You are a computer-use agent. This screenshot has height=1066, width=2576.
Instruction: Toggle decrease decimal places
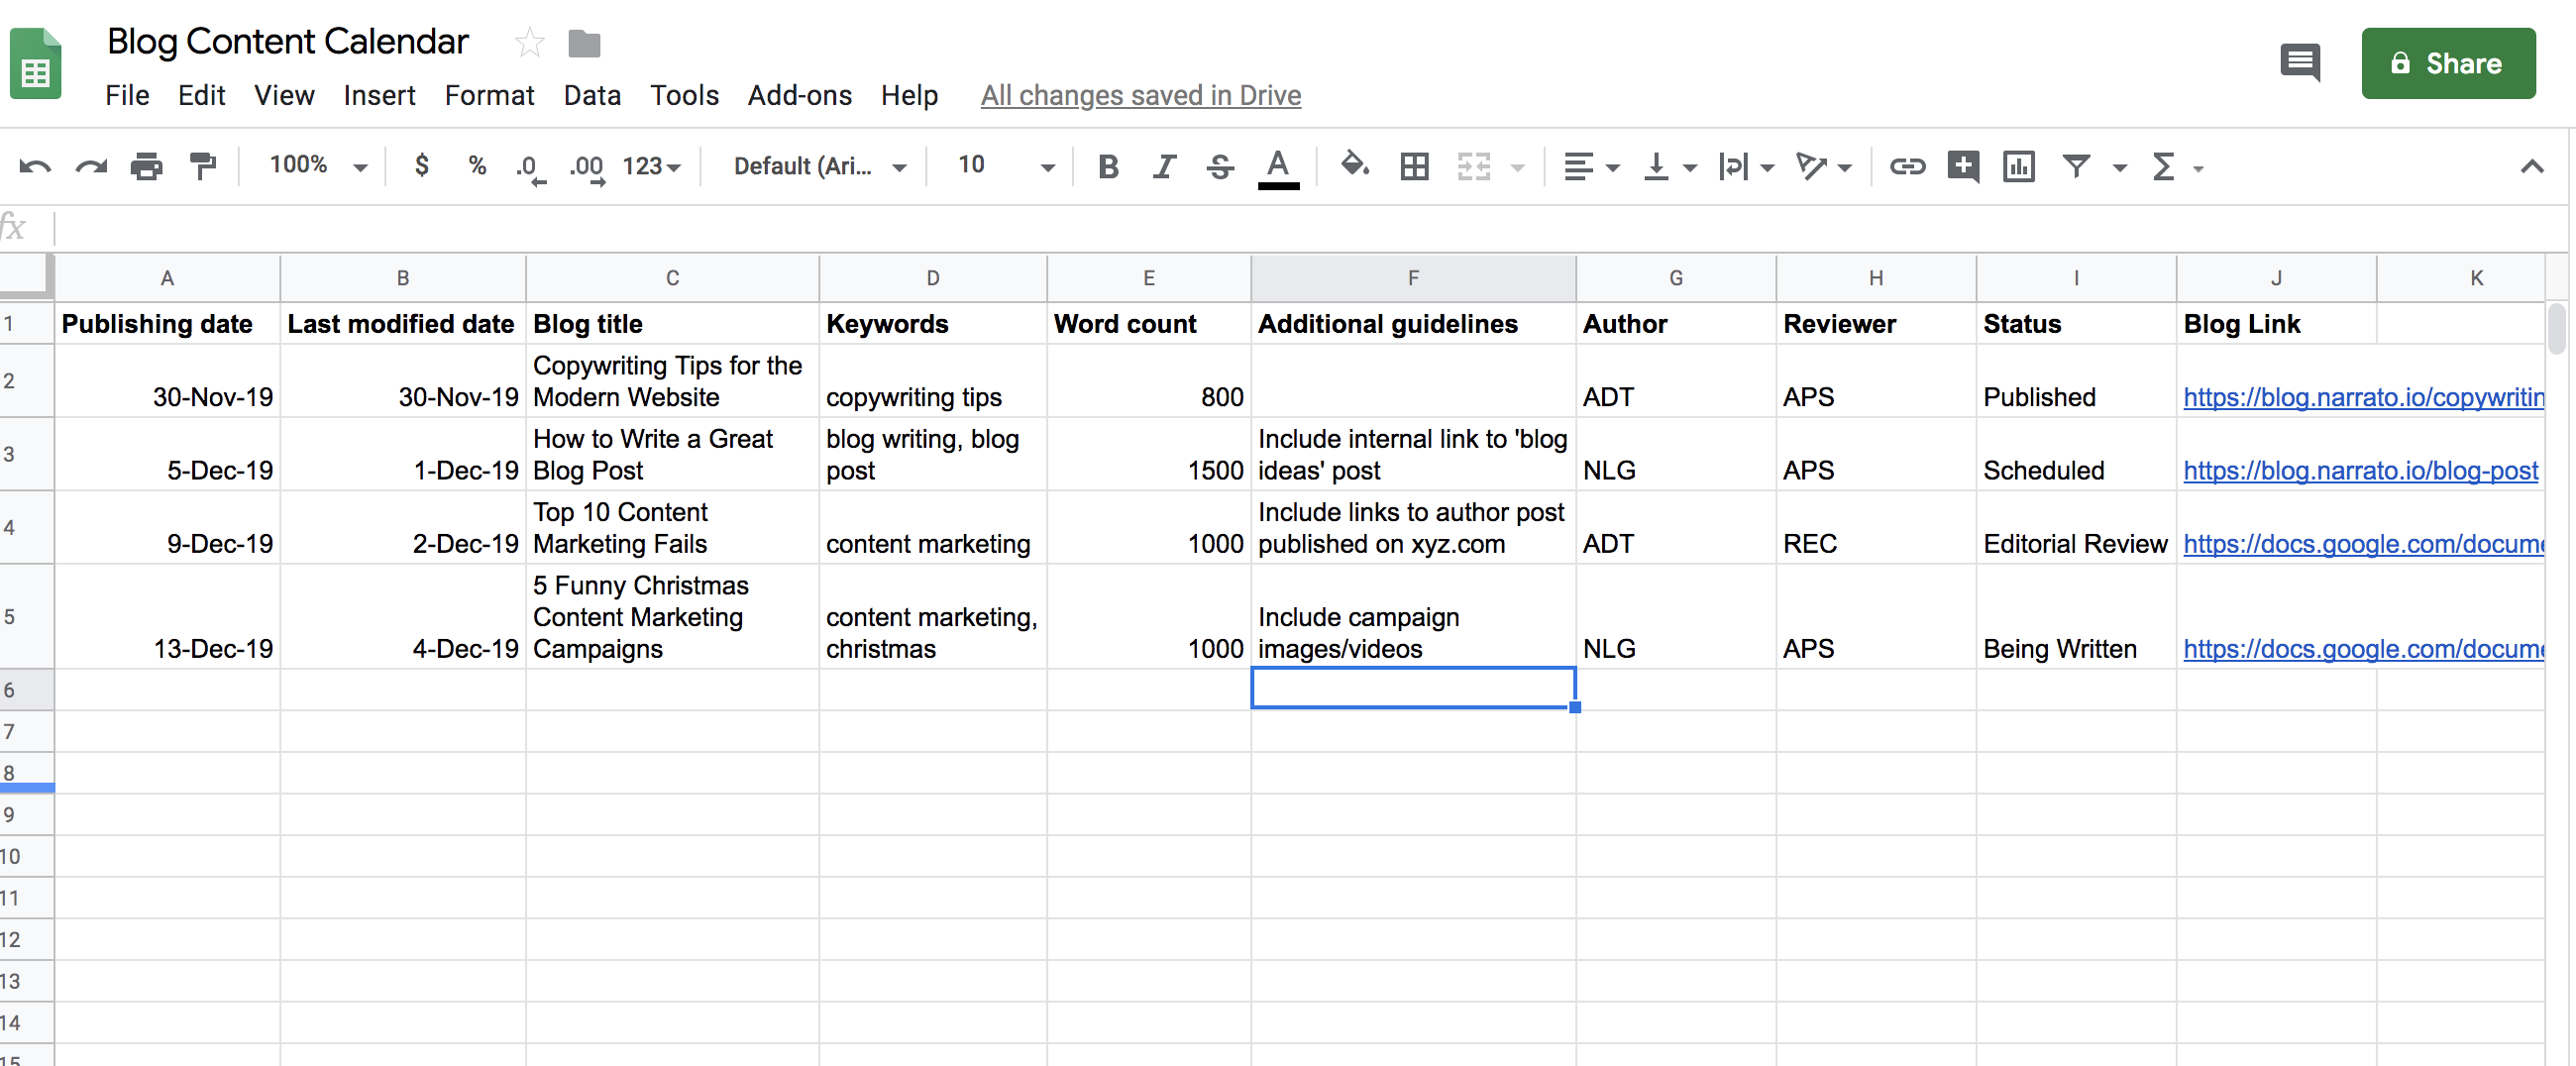click(x=531, y=166)
